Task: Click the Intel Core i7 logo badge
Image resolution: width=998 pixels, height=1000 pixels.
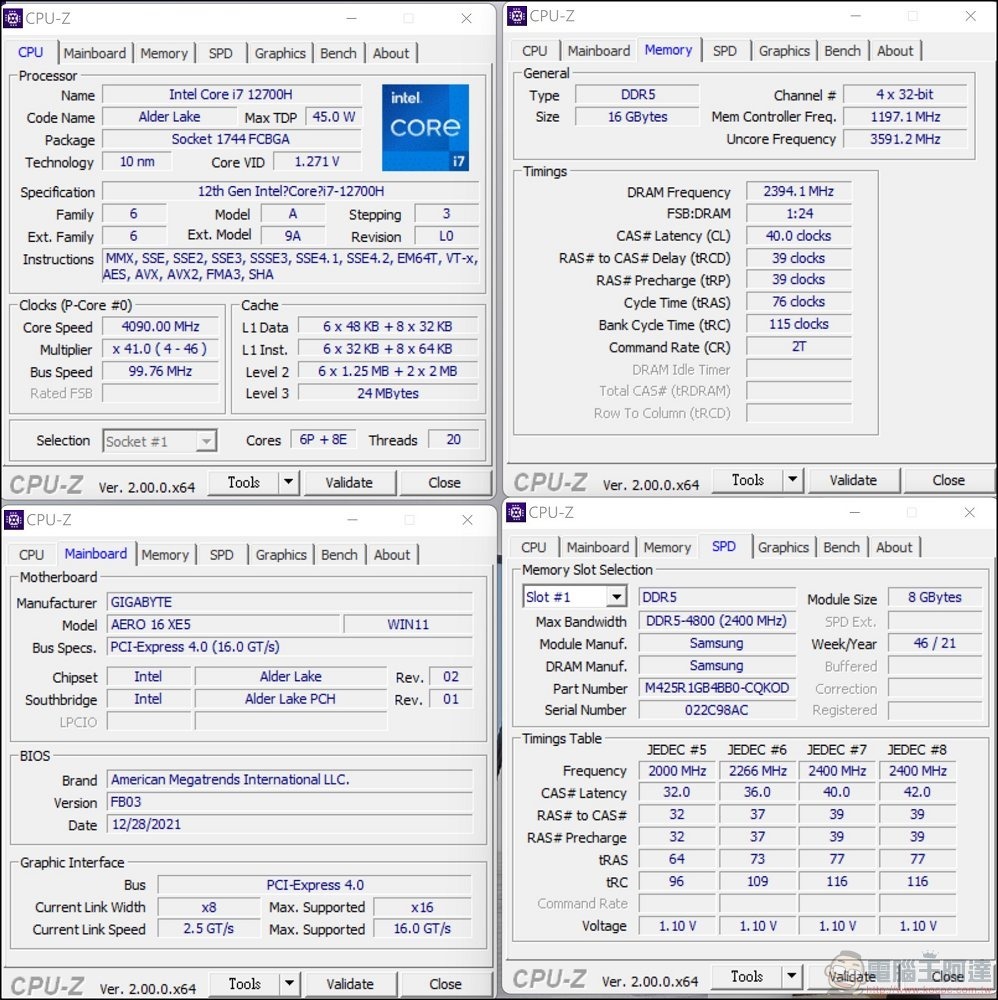Action: [425, 128]
